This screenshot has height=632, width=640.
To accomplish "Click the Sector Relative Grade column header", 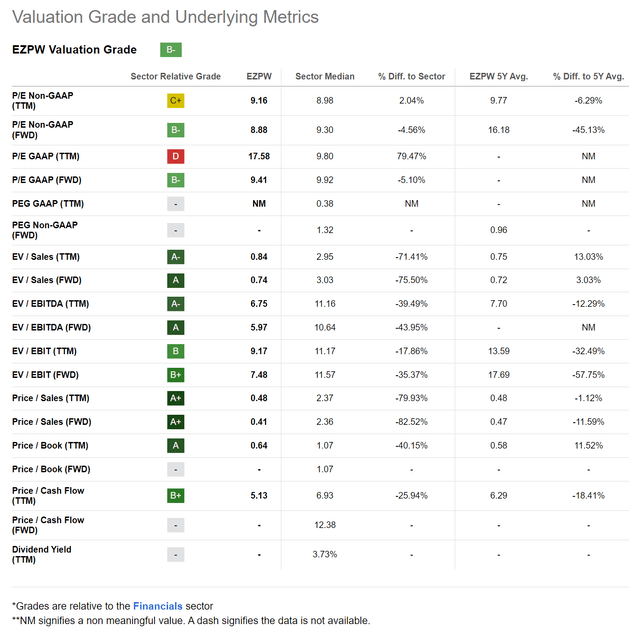I will click(x=176, y=76).
